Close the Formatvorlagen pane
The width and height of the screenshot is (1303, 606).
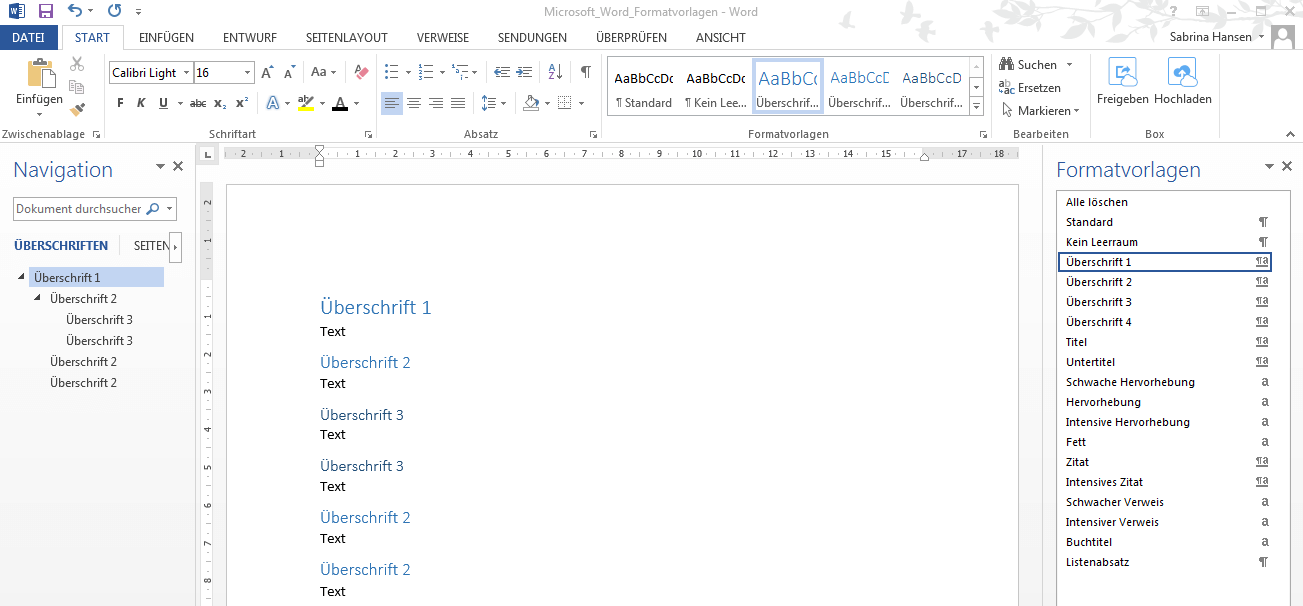click(1287, 167)
